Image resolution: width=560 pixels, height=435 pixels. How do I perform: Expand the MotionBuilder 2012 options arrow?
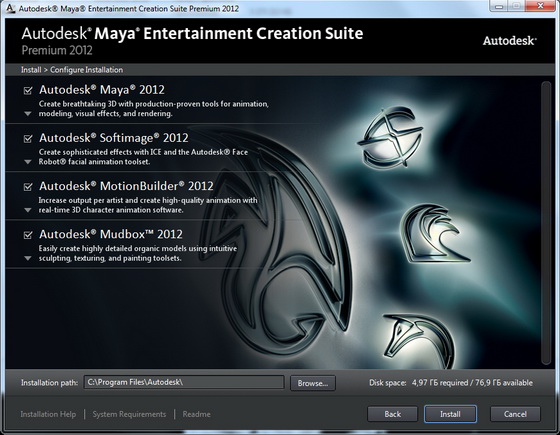28,210
